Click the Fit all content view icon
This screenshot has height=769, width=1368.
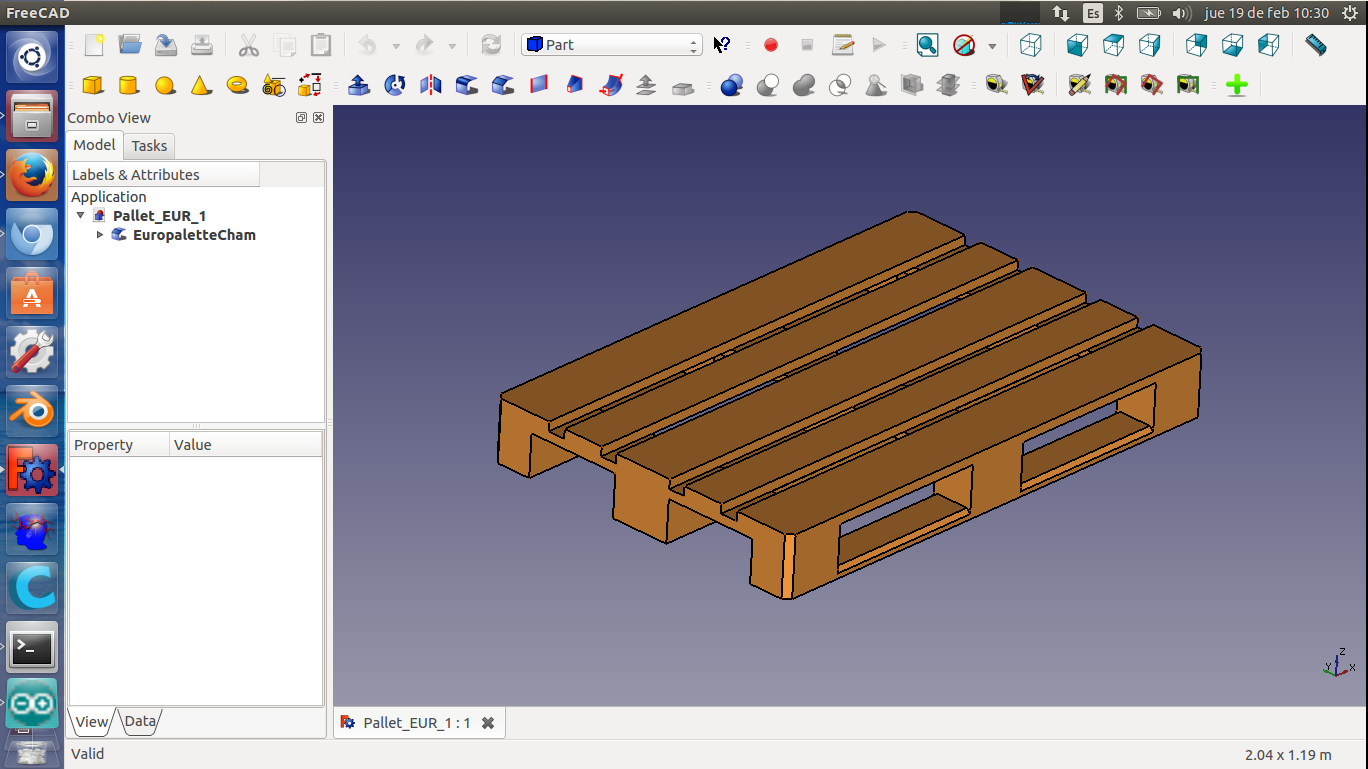[927, 45]
